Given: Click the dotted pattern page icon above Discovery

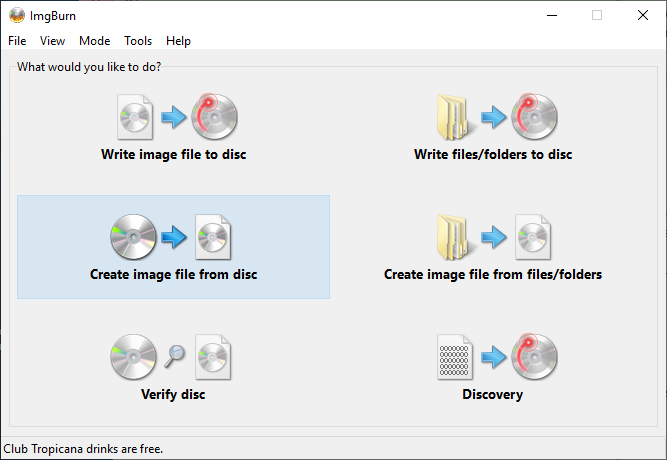Looking at the screenshot, I should click(x=455, y=357).
